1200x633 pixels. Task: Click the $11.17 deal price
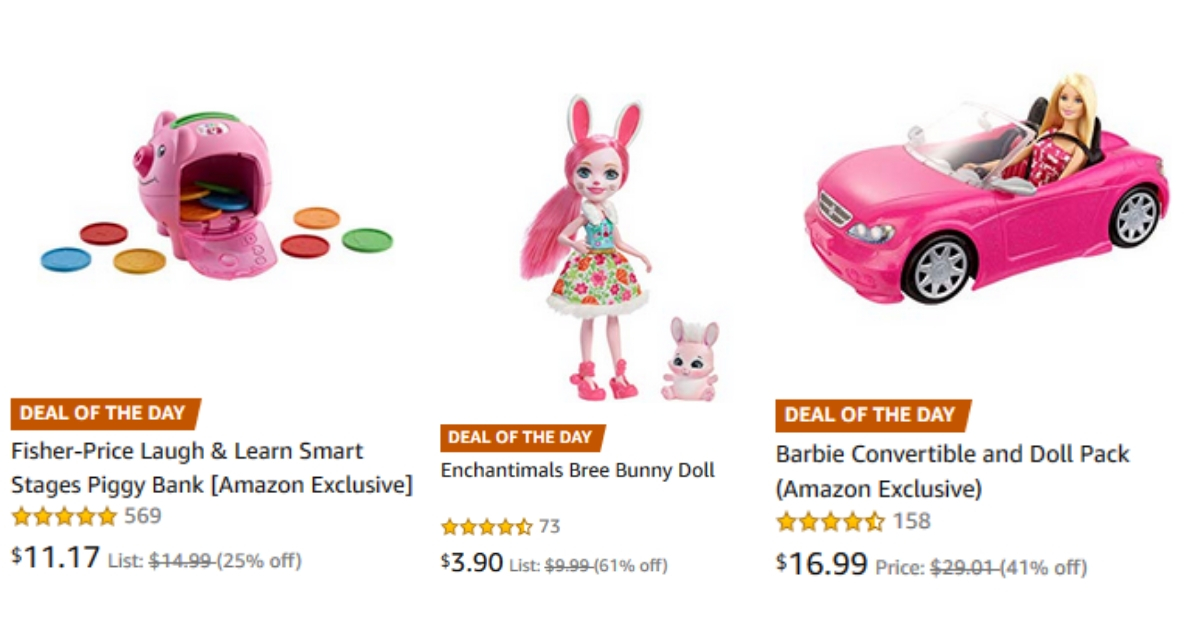[x=56, y=557]
